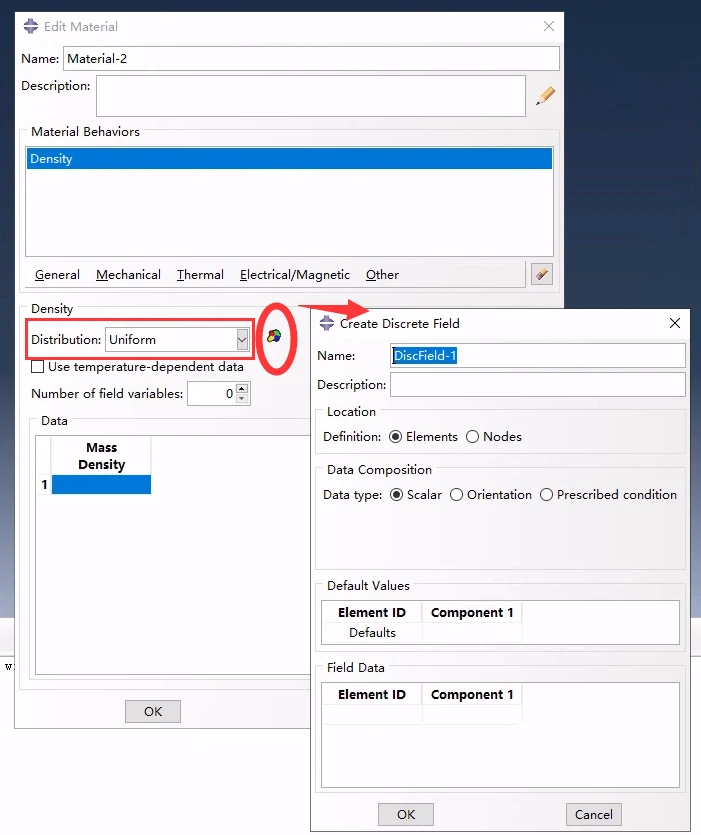Screen dimensions: 701x835
Task: Choose Orientation data type
Action: 456,495
